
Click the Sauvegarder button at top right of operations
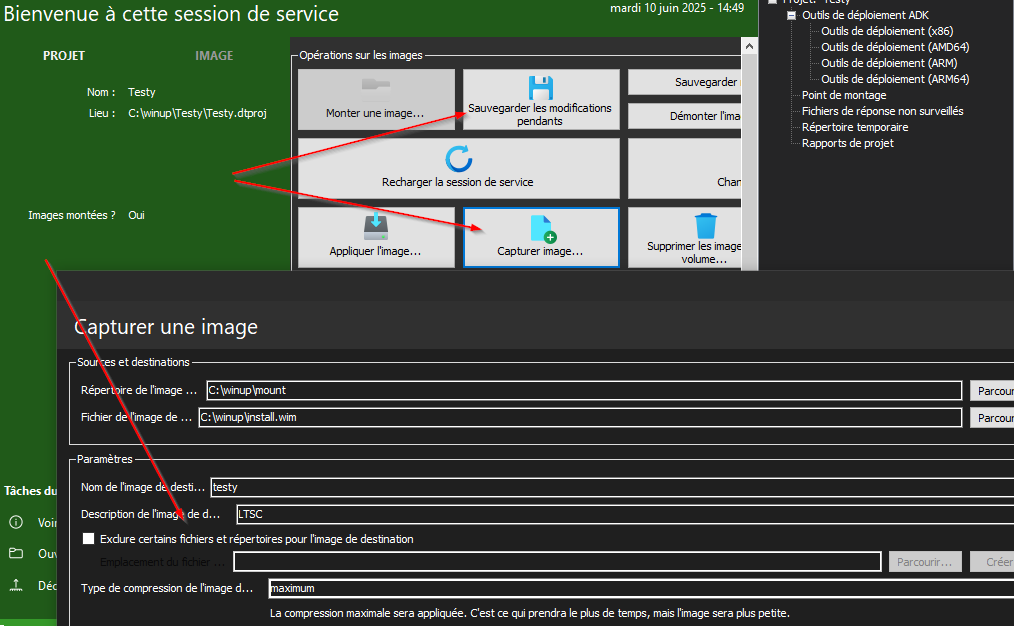click(685, 82)
